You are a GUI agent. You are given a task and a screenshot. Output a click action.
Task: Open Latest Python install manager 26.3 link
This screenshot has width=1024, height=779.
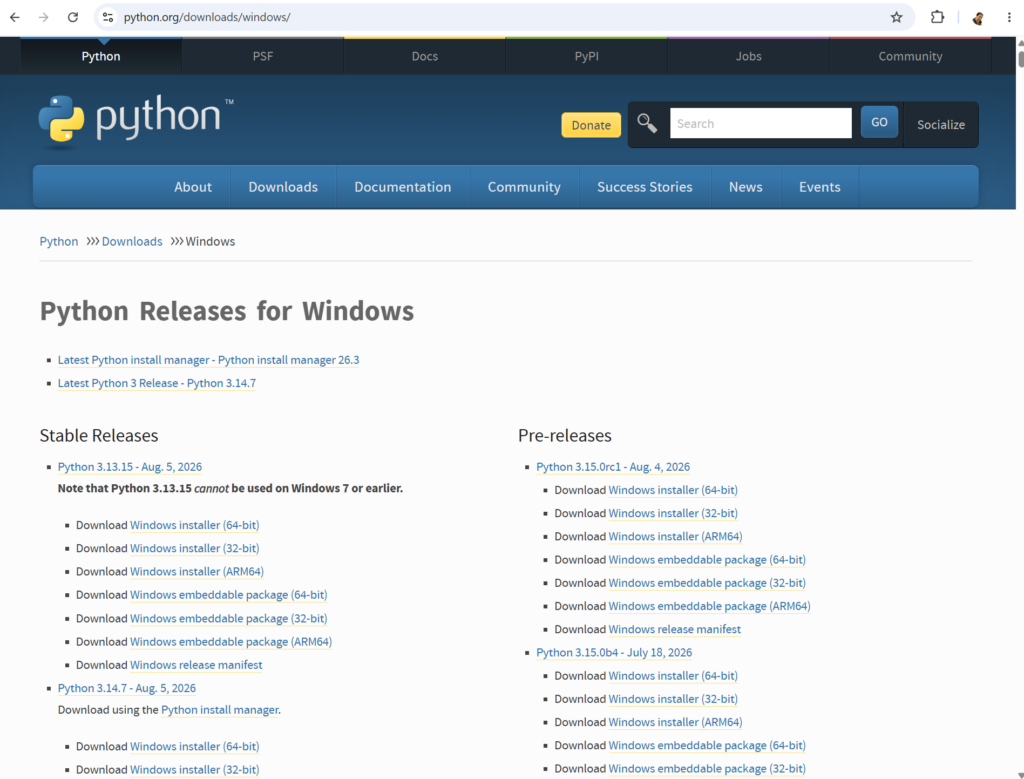tap(208, 360)
